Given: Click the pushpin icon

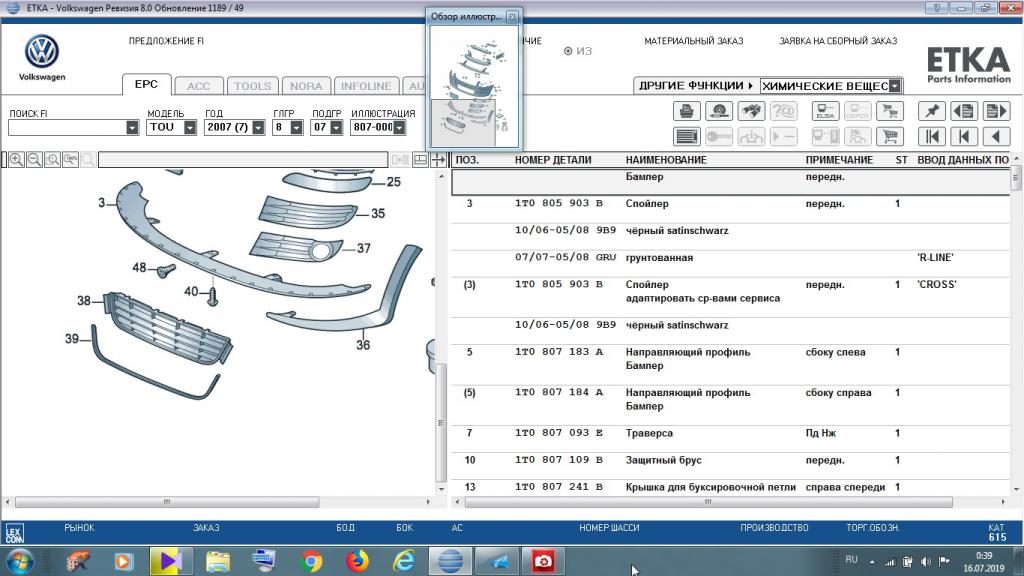Looking at the screenshot, I should click(x=932, y=111).
